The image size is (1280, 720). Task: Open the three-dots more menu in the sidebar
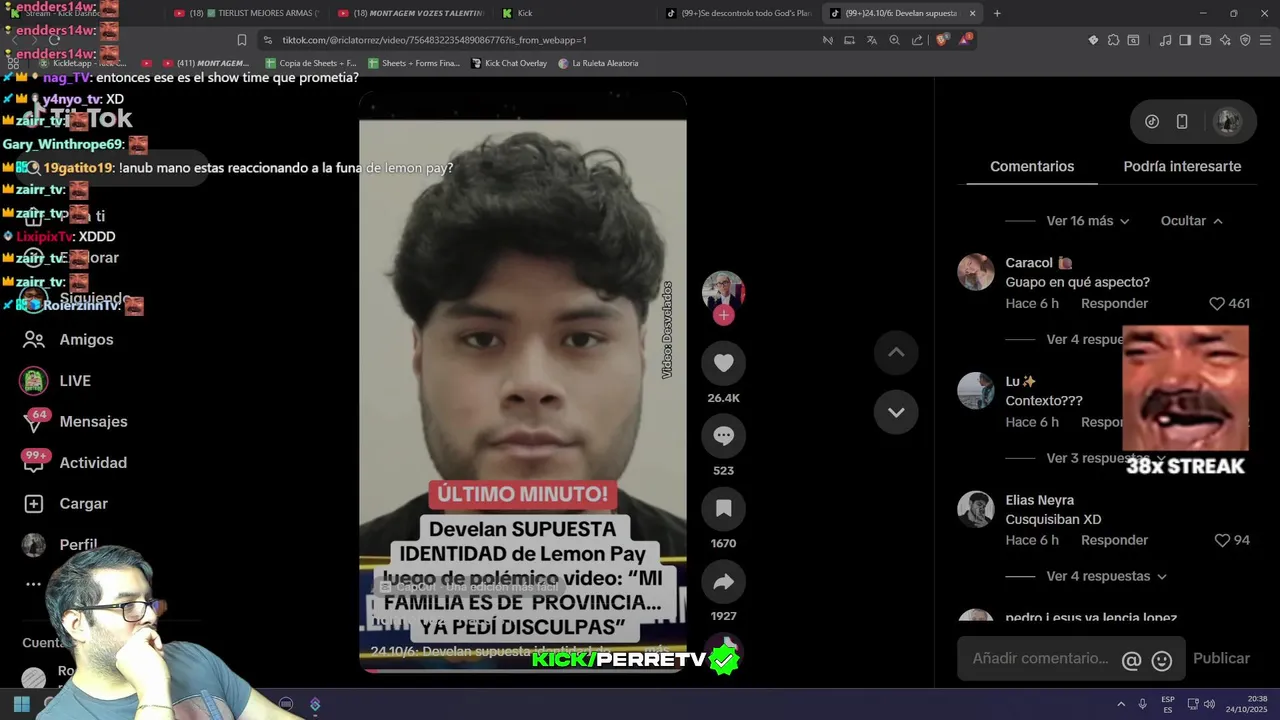pyautogui.click(x=33, y=584)
